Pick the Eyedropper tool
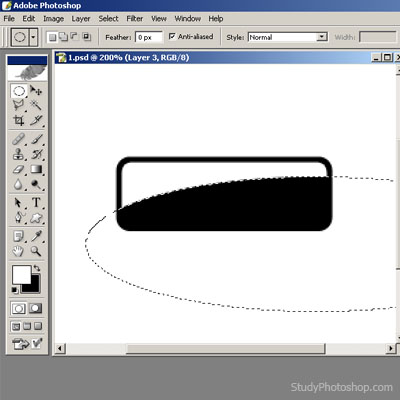 pyautogui.click(x=36, y=236)
